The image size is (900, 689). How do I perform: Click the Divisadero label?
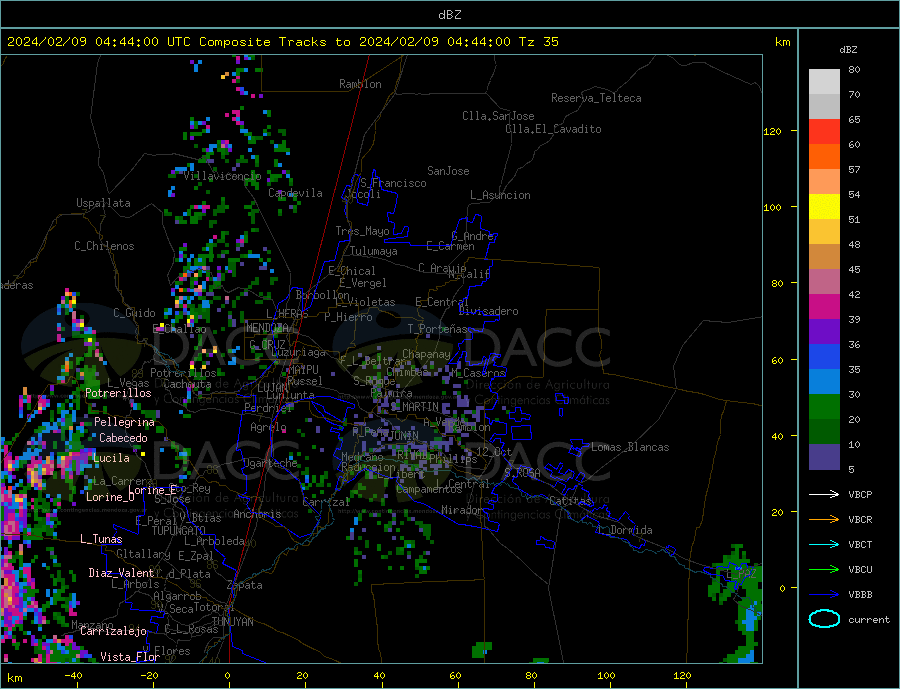[488, 311]
